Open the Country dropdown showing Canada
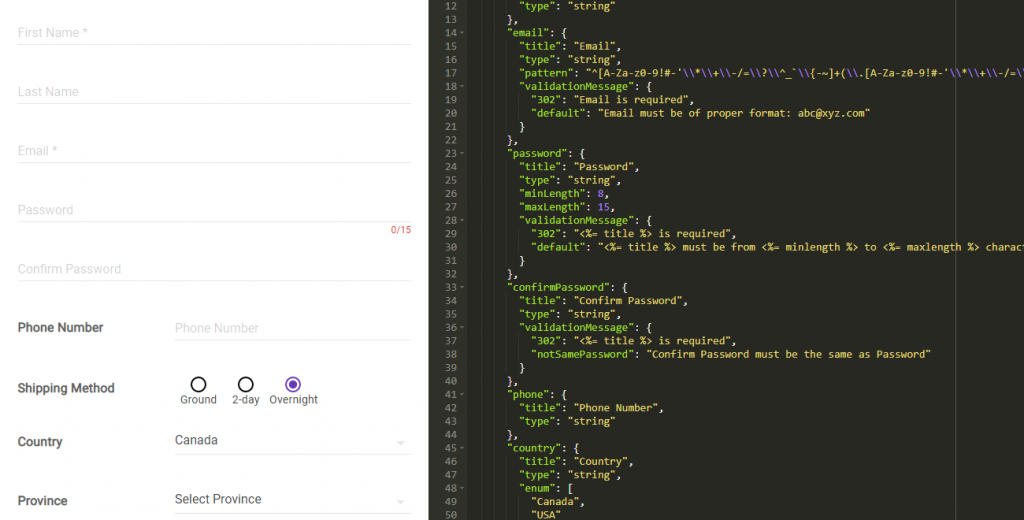 tap(293, 441)
